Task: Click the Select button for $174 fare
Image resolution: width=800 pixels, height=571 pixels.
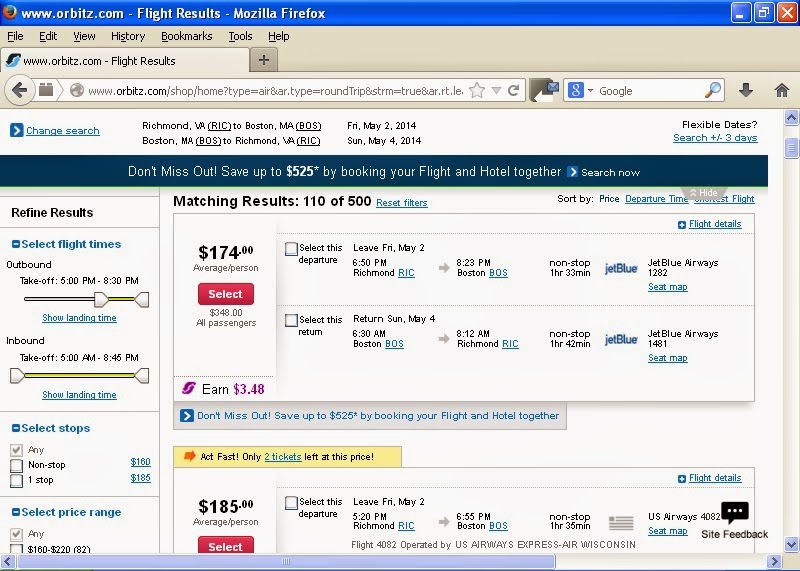Action: (226, 294)
